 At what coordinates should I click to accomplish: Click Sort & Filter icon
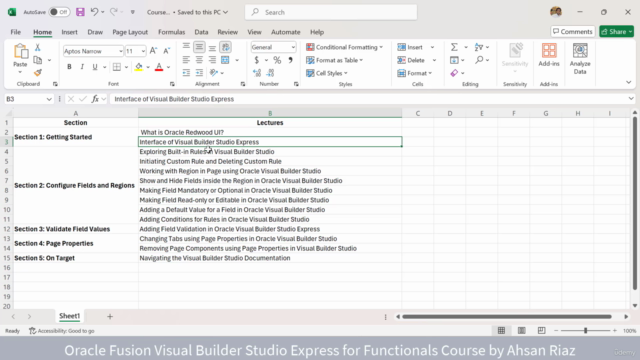479,47
